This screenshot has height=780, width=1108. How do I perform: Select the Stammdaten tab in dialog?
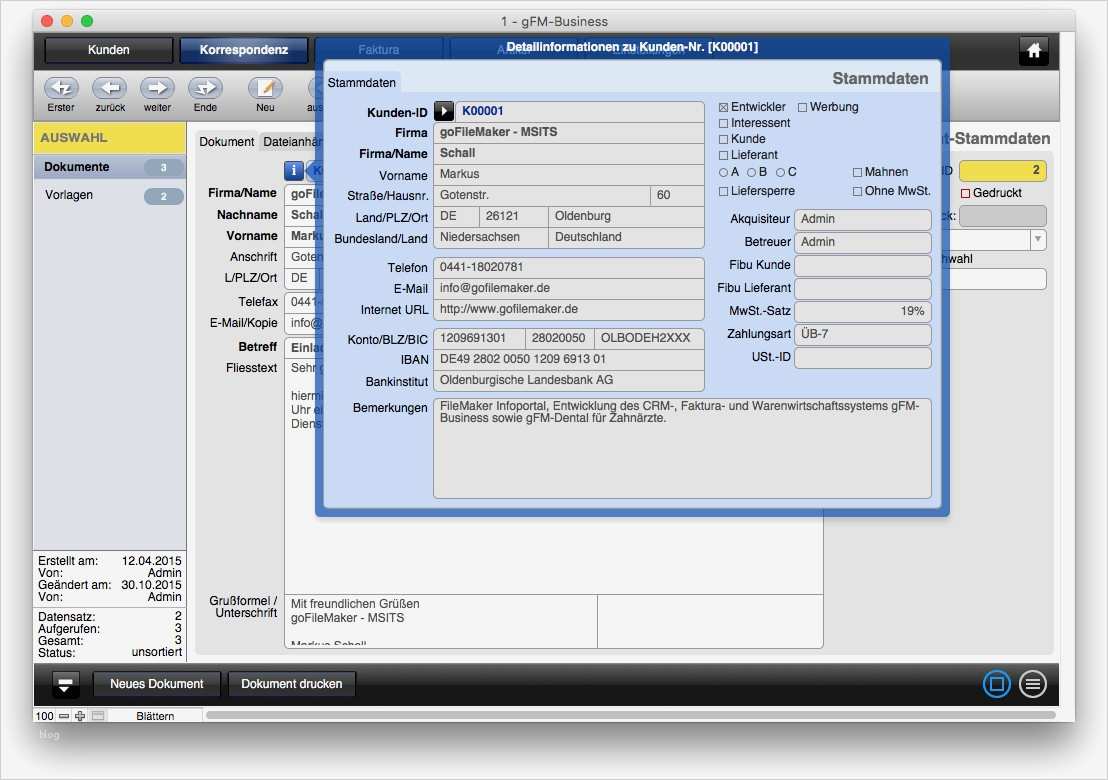click(362, 83)
